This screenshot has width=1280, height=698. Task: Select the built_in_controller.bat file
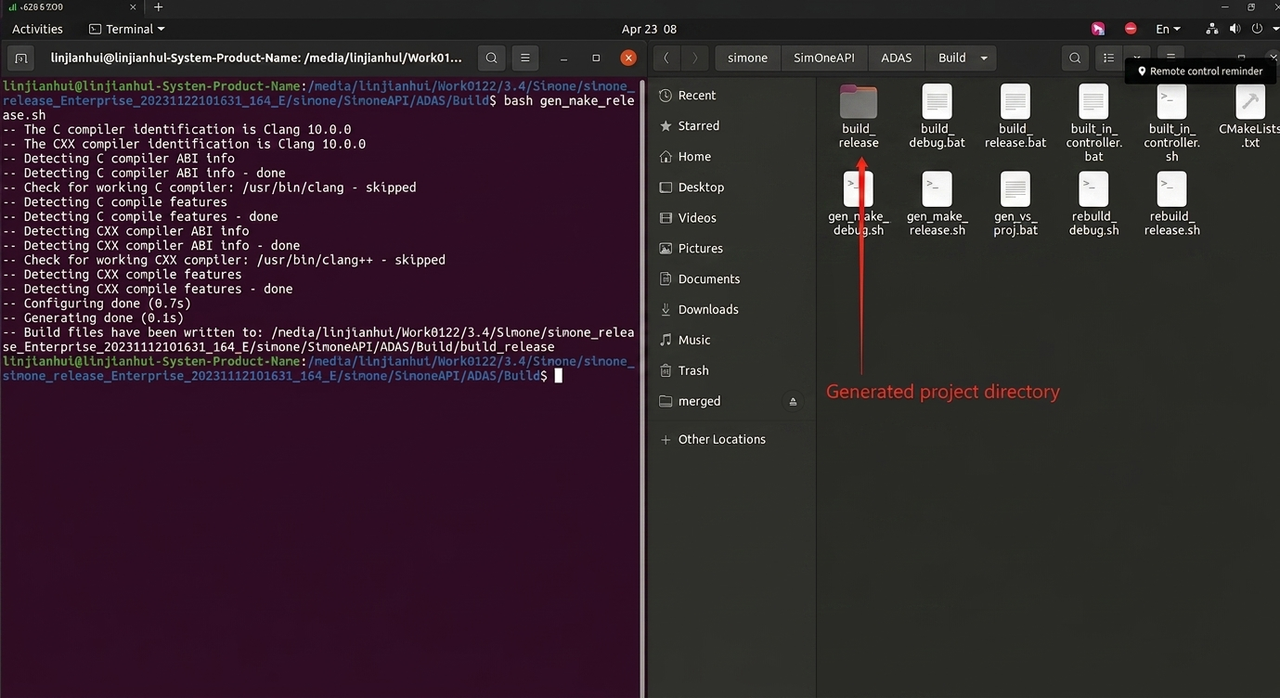pyautogui.click(x=1093, y=124)
